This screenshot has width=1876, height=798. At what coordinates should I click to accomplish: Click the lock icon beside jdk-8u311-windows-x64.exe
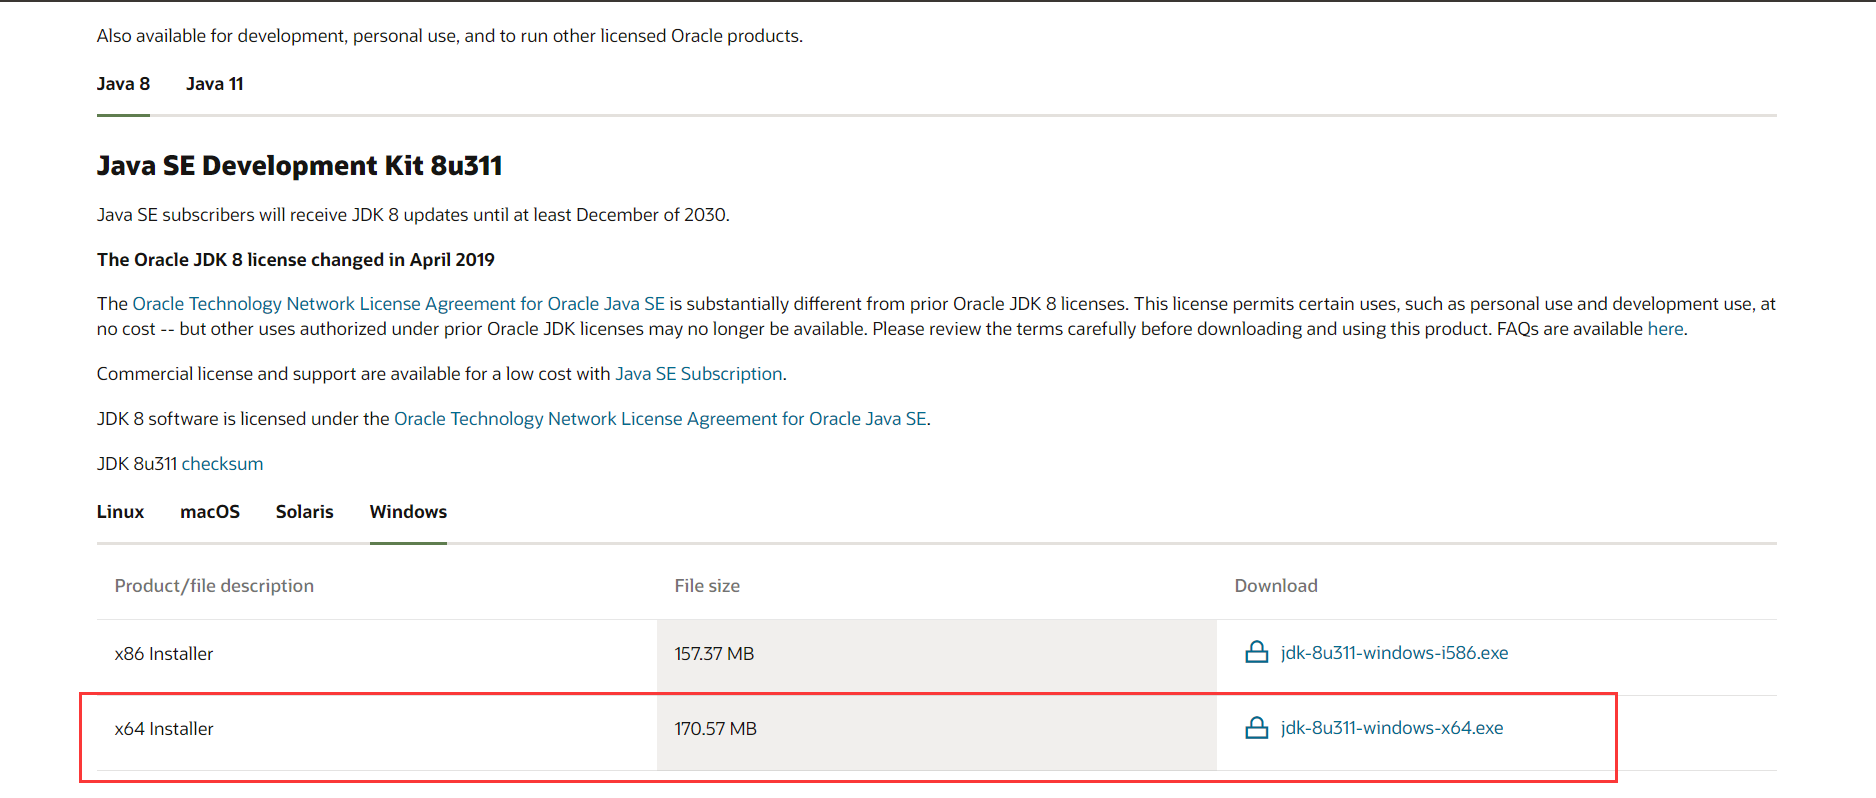(x=1256, y=728)
